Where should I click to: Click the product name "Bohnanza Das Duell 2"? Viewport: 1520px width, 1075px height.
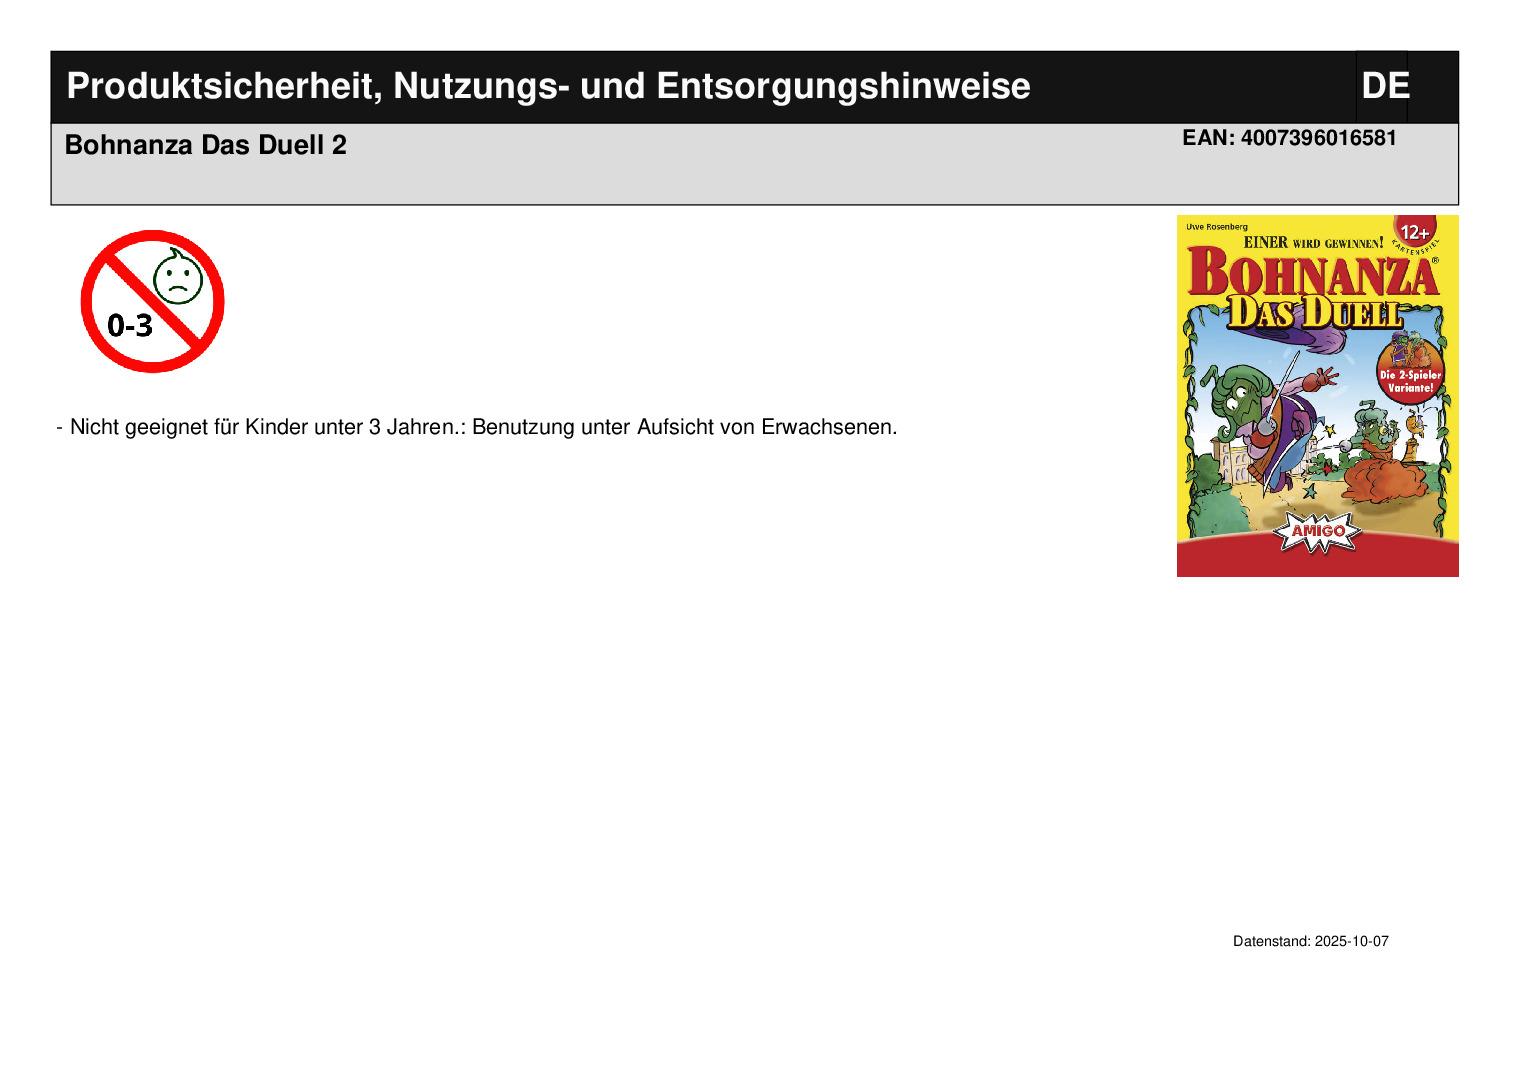click(206, 146)
